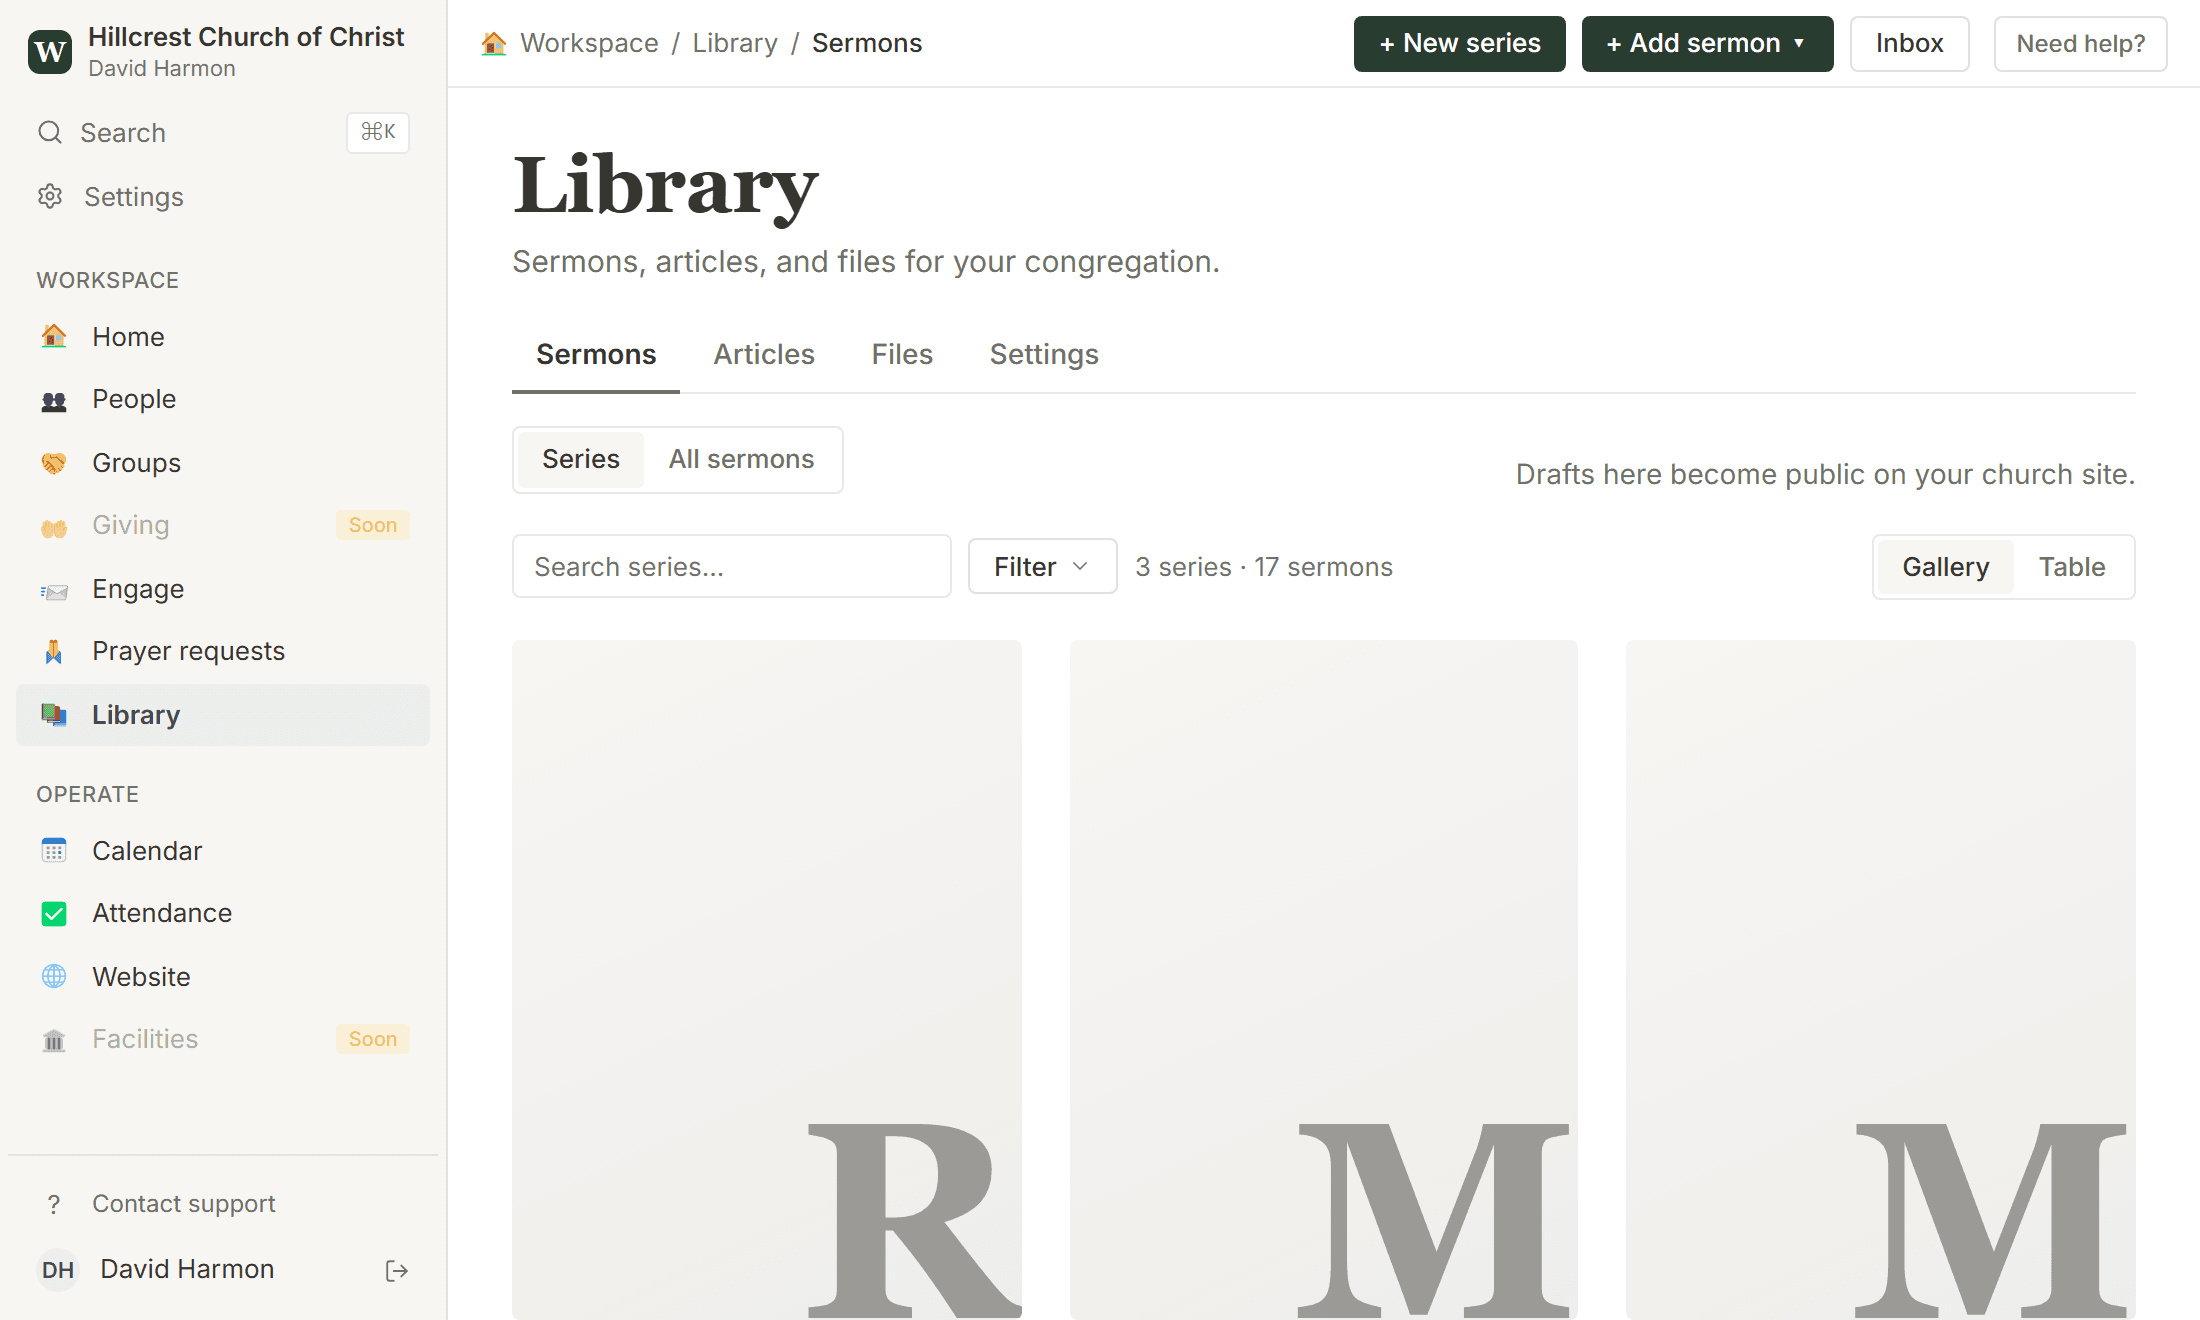
Task: Click the Settings gear icon in sidebar
Action: [50, 196]
